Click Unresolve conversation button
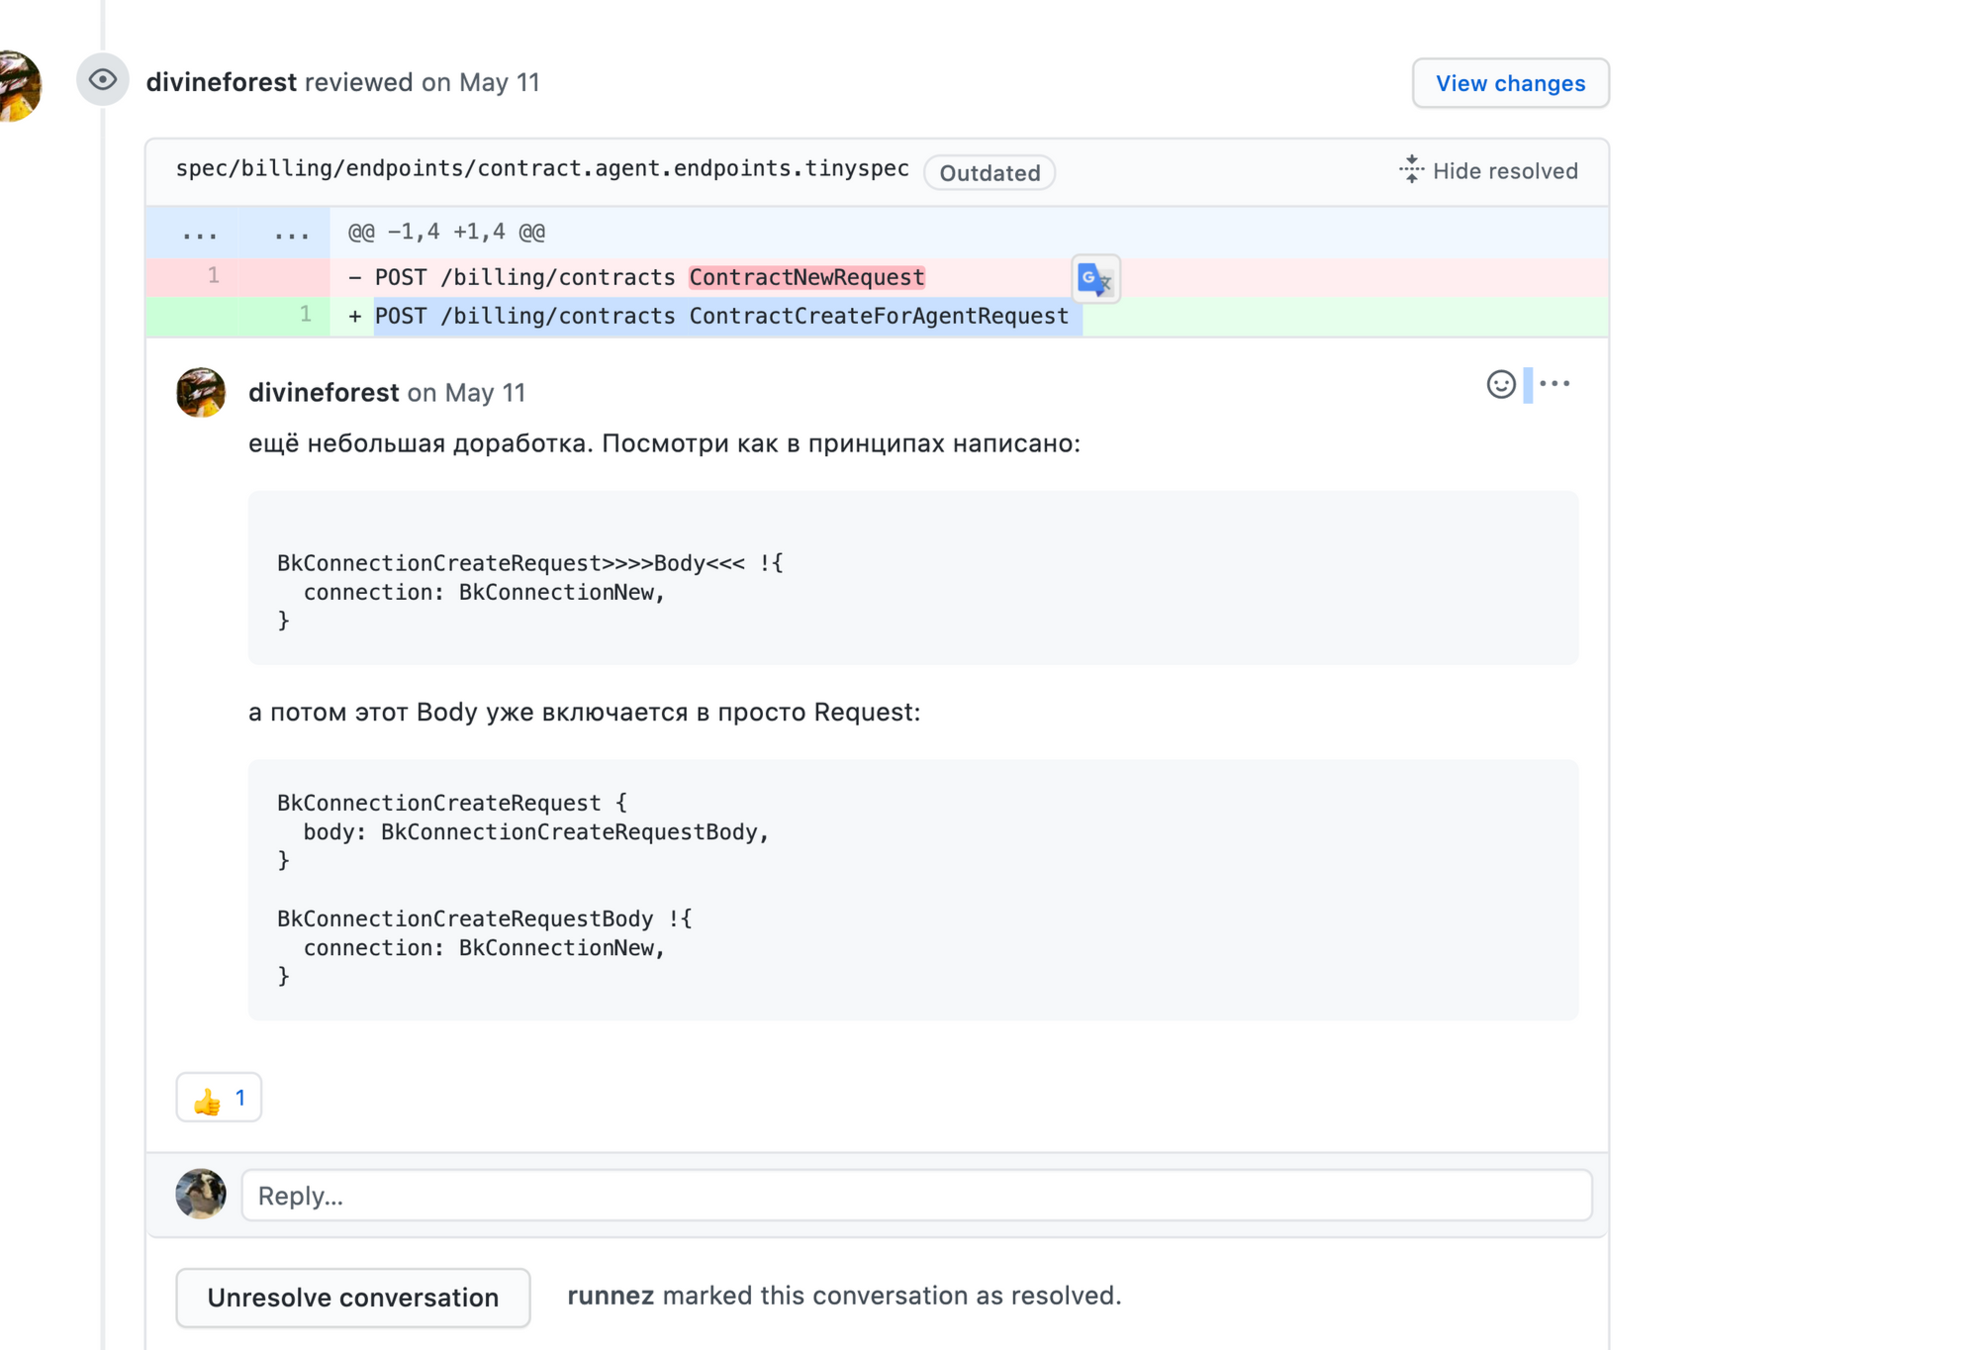The width and height of the screenshot is (1979, 1350). tap(352, 1297)
